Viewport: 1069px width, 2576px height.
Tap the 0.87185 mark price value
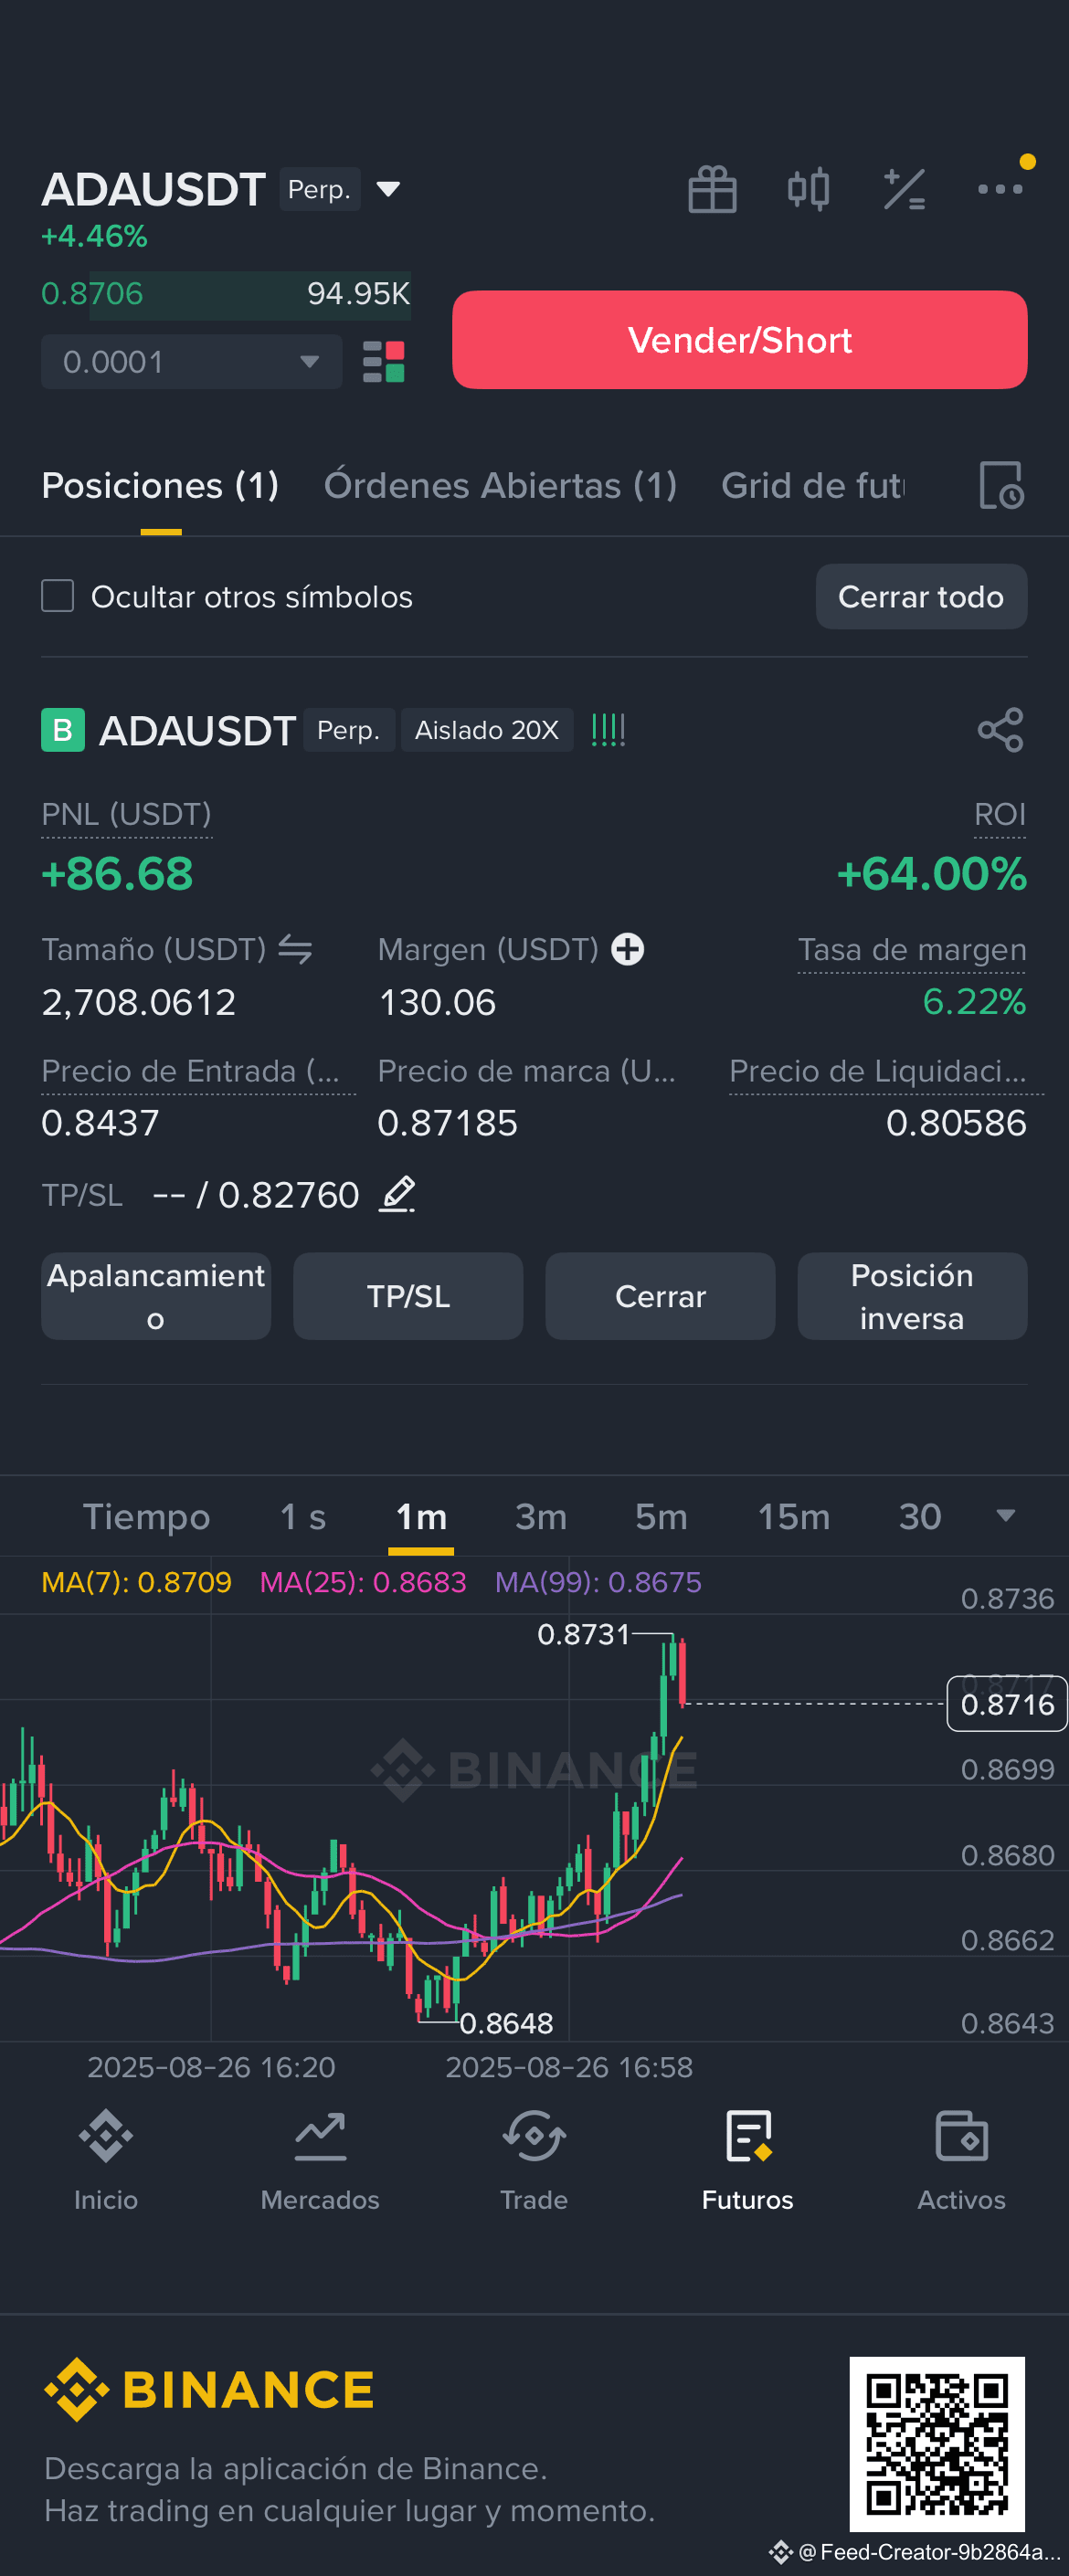[447, 1123]
